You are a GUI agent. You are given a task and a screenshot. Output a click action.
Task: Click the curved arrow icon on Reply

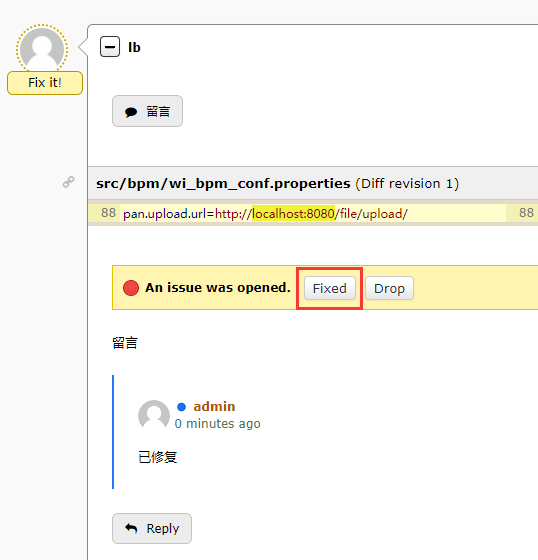tap(131, 528)
